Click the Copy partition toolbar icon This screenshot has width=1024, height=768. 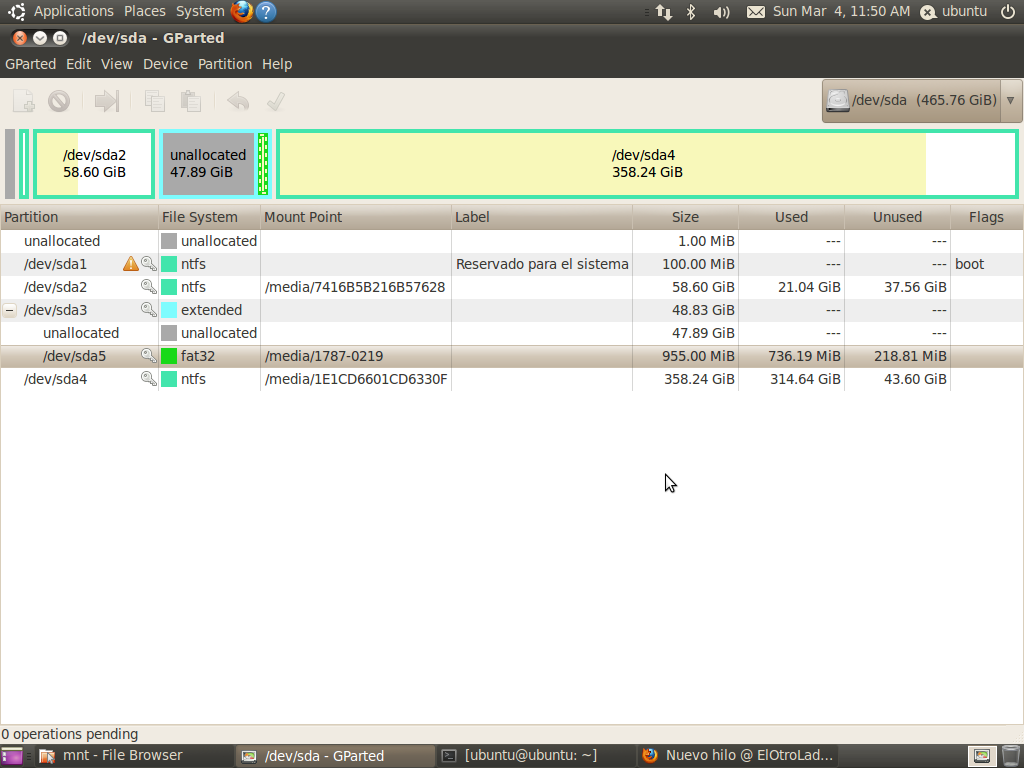tap(155, 101)
